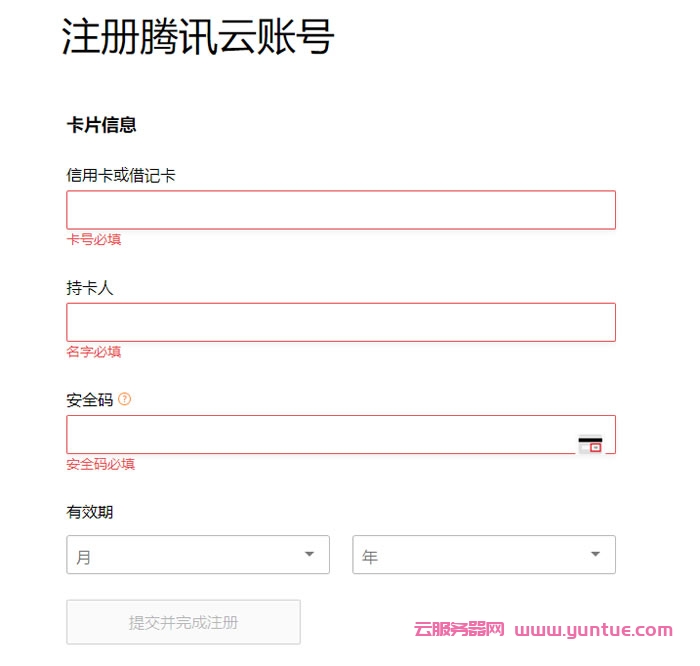The width and height of the screenshot is (700, 666).
Task: Open the 月 month dropdown
Action: click(198, 555)
